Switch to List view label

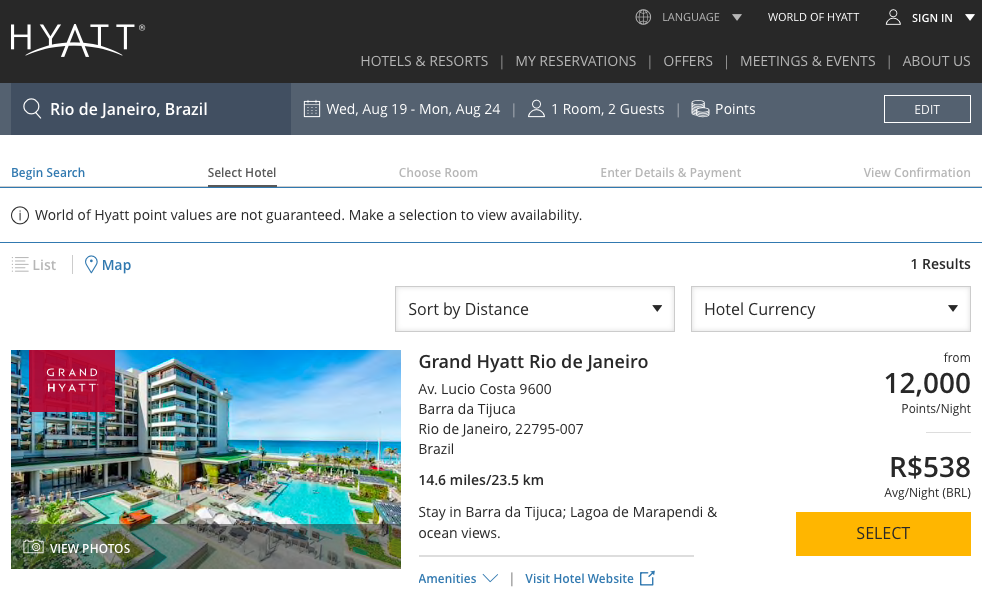point(44,265)
